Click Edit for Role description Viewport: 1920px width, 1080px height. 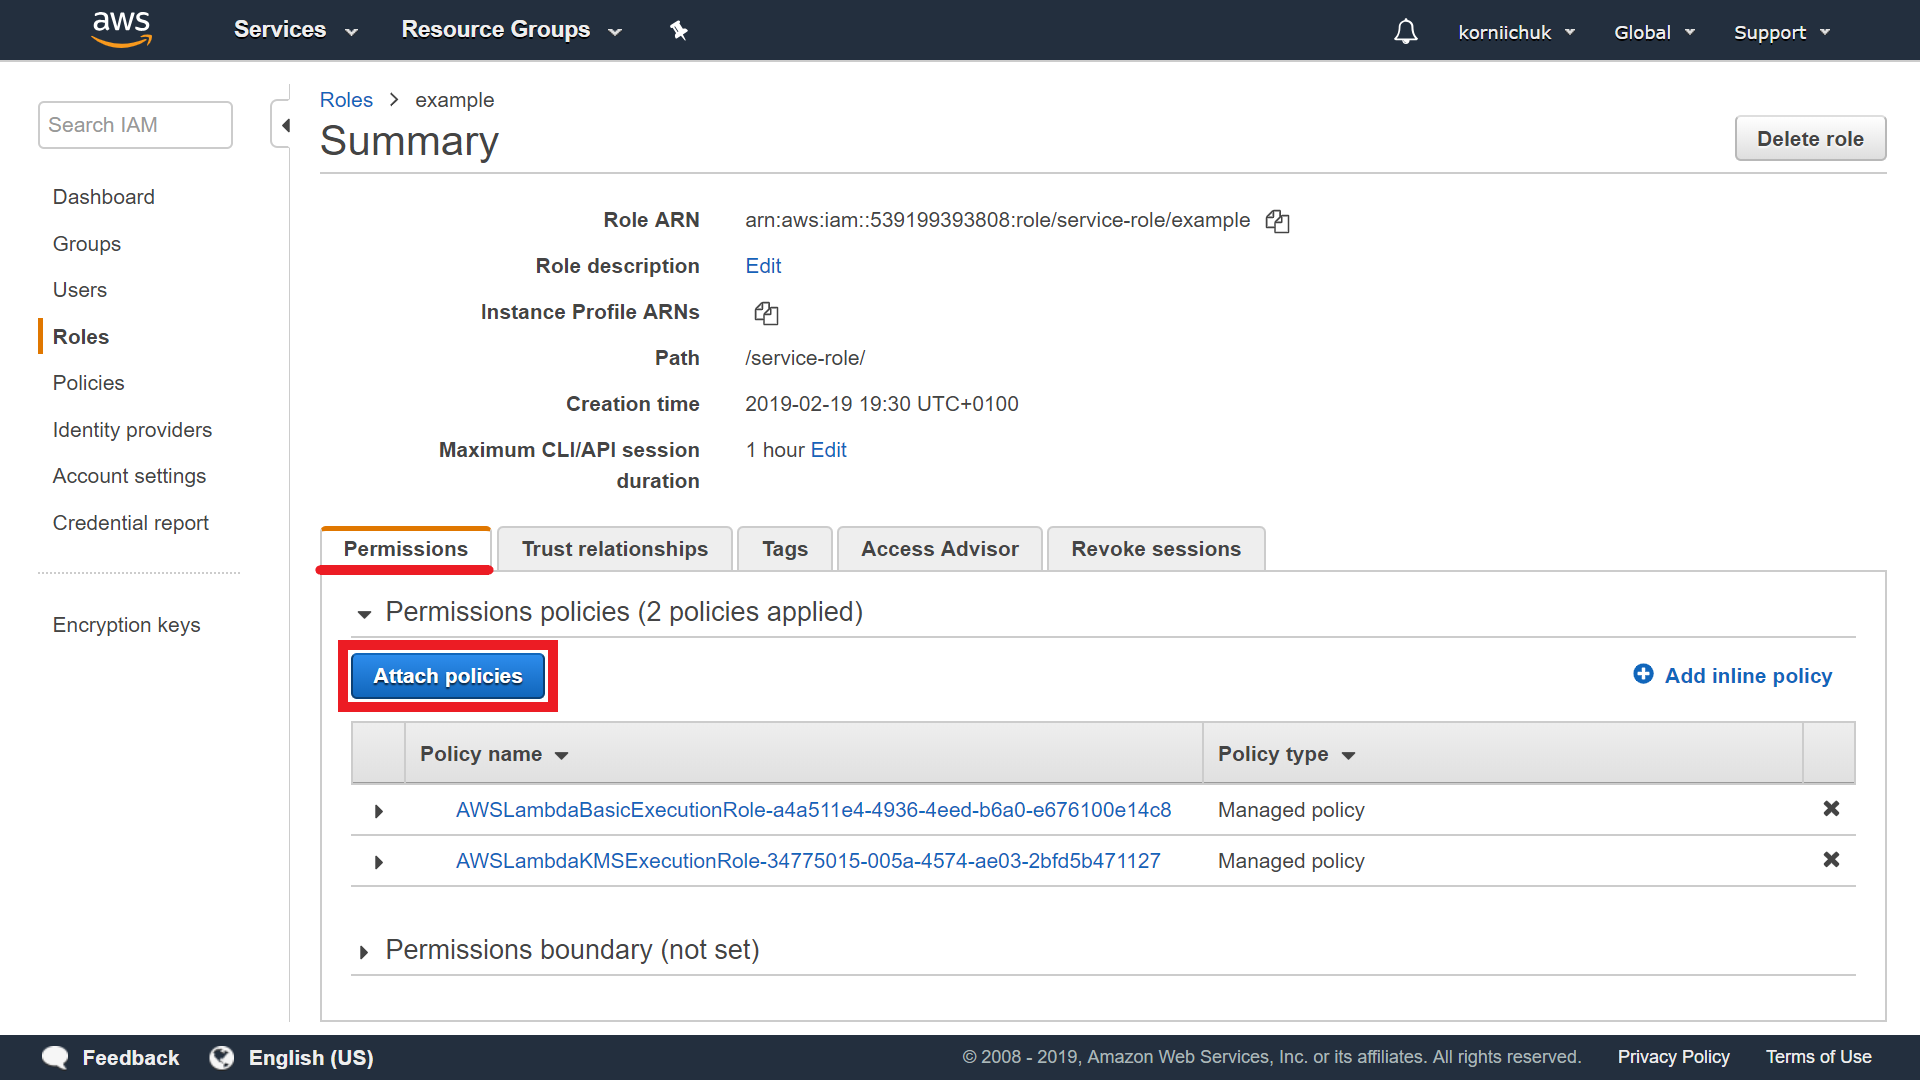[761, 265]
